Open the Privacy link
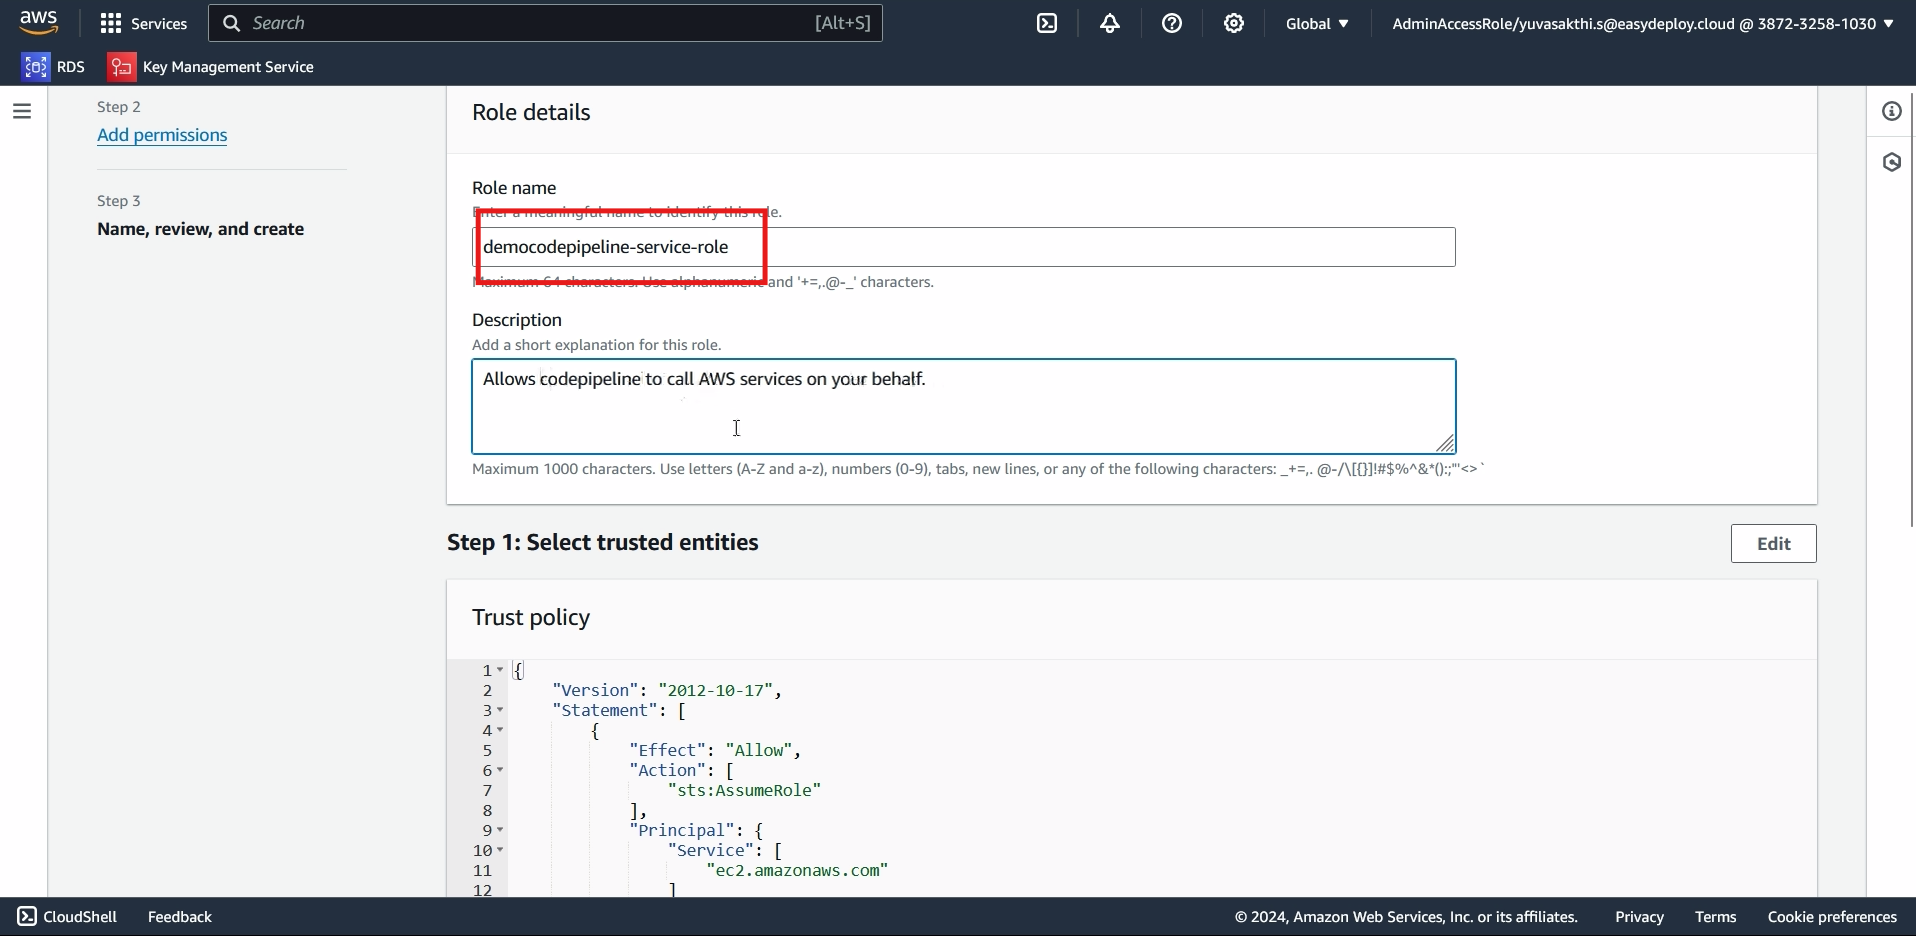 pos(1639,917)
